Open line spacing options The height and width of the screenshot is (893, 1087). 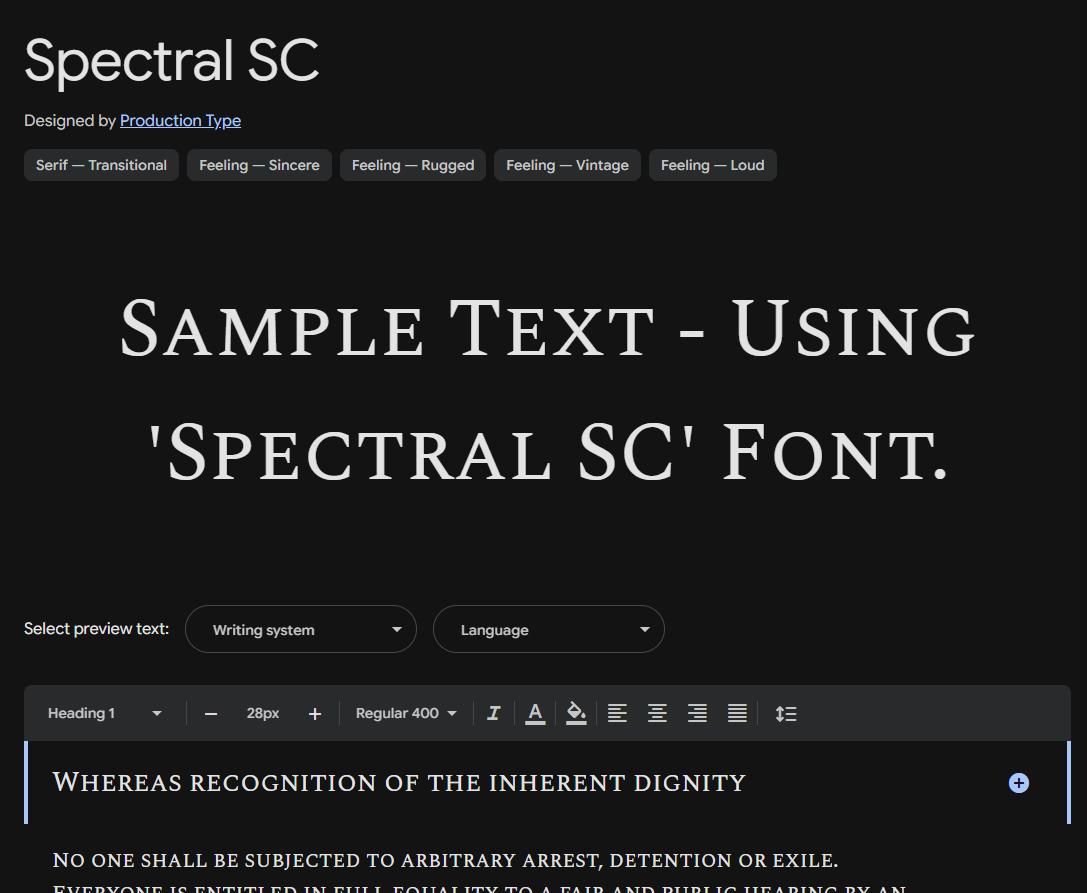(x=785, y=713)
